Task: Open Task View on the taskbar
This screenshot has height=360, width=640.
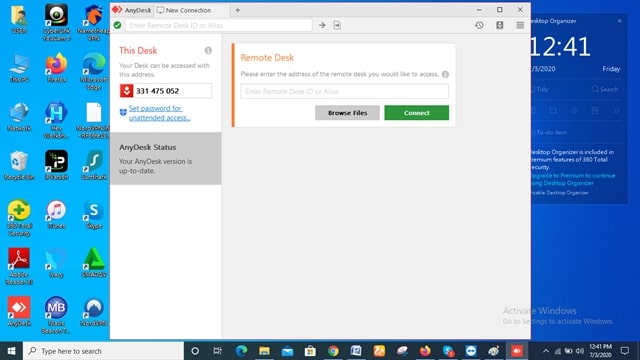Action: point(218,351)
